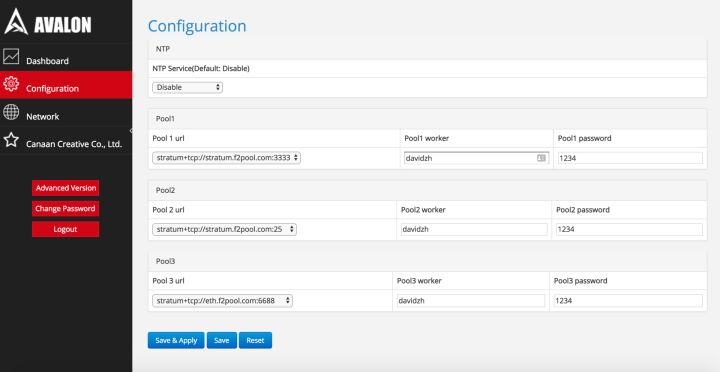This screenshot has height=372, width=720.
Task: Click the Save & Apply button
Action: point(176,340)
